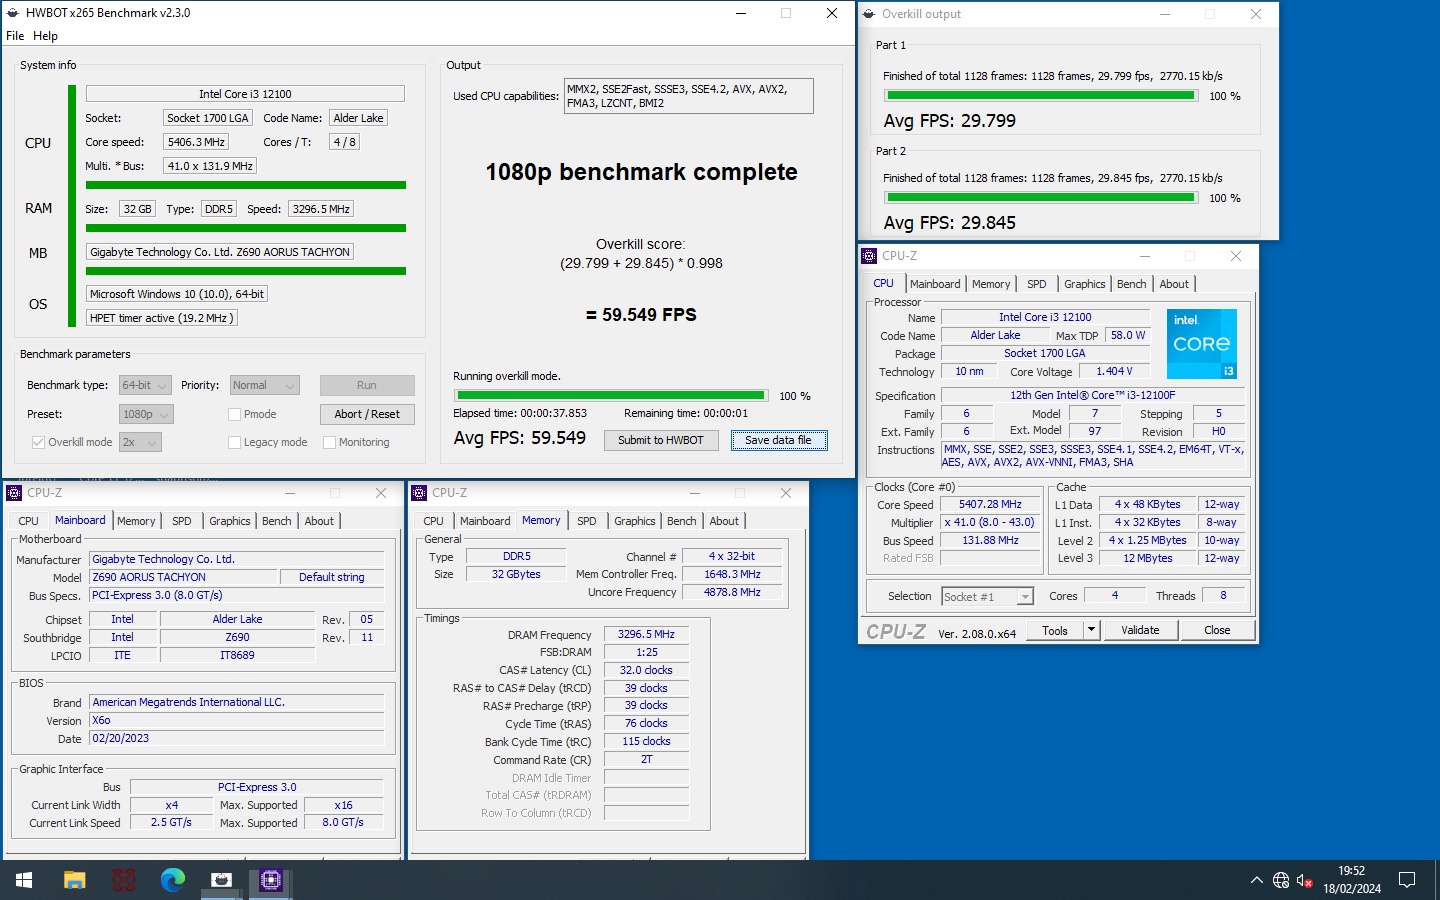Click the Part 1 progress bar

[1040, 96]
